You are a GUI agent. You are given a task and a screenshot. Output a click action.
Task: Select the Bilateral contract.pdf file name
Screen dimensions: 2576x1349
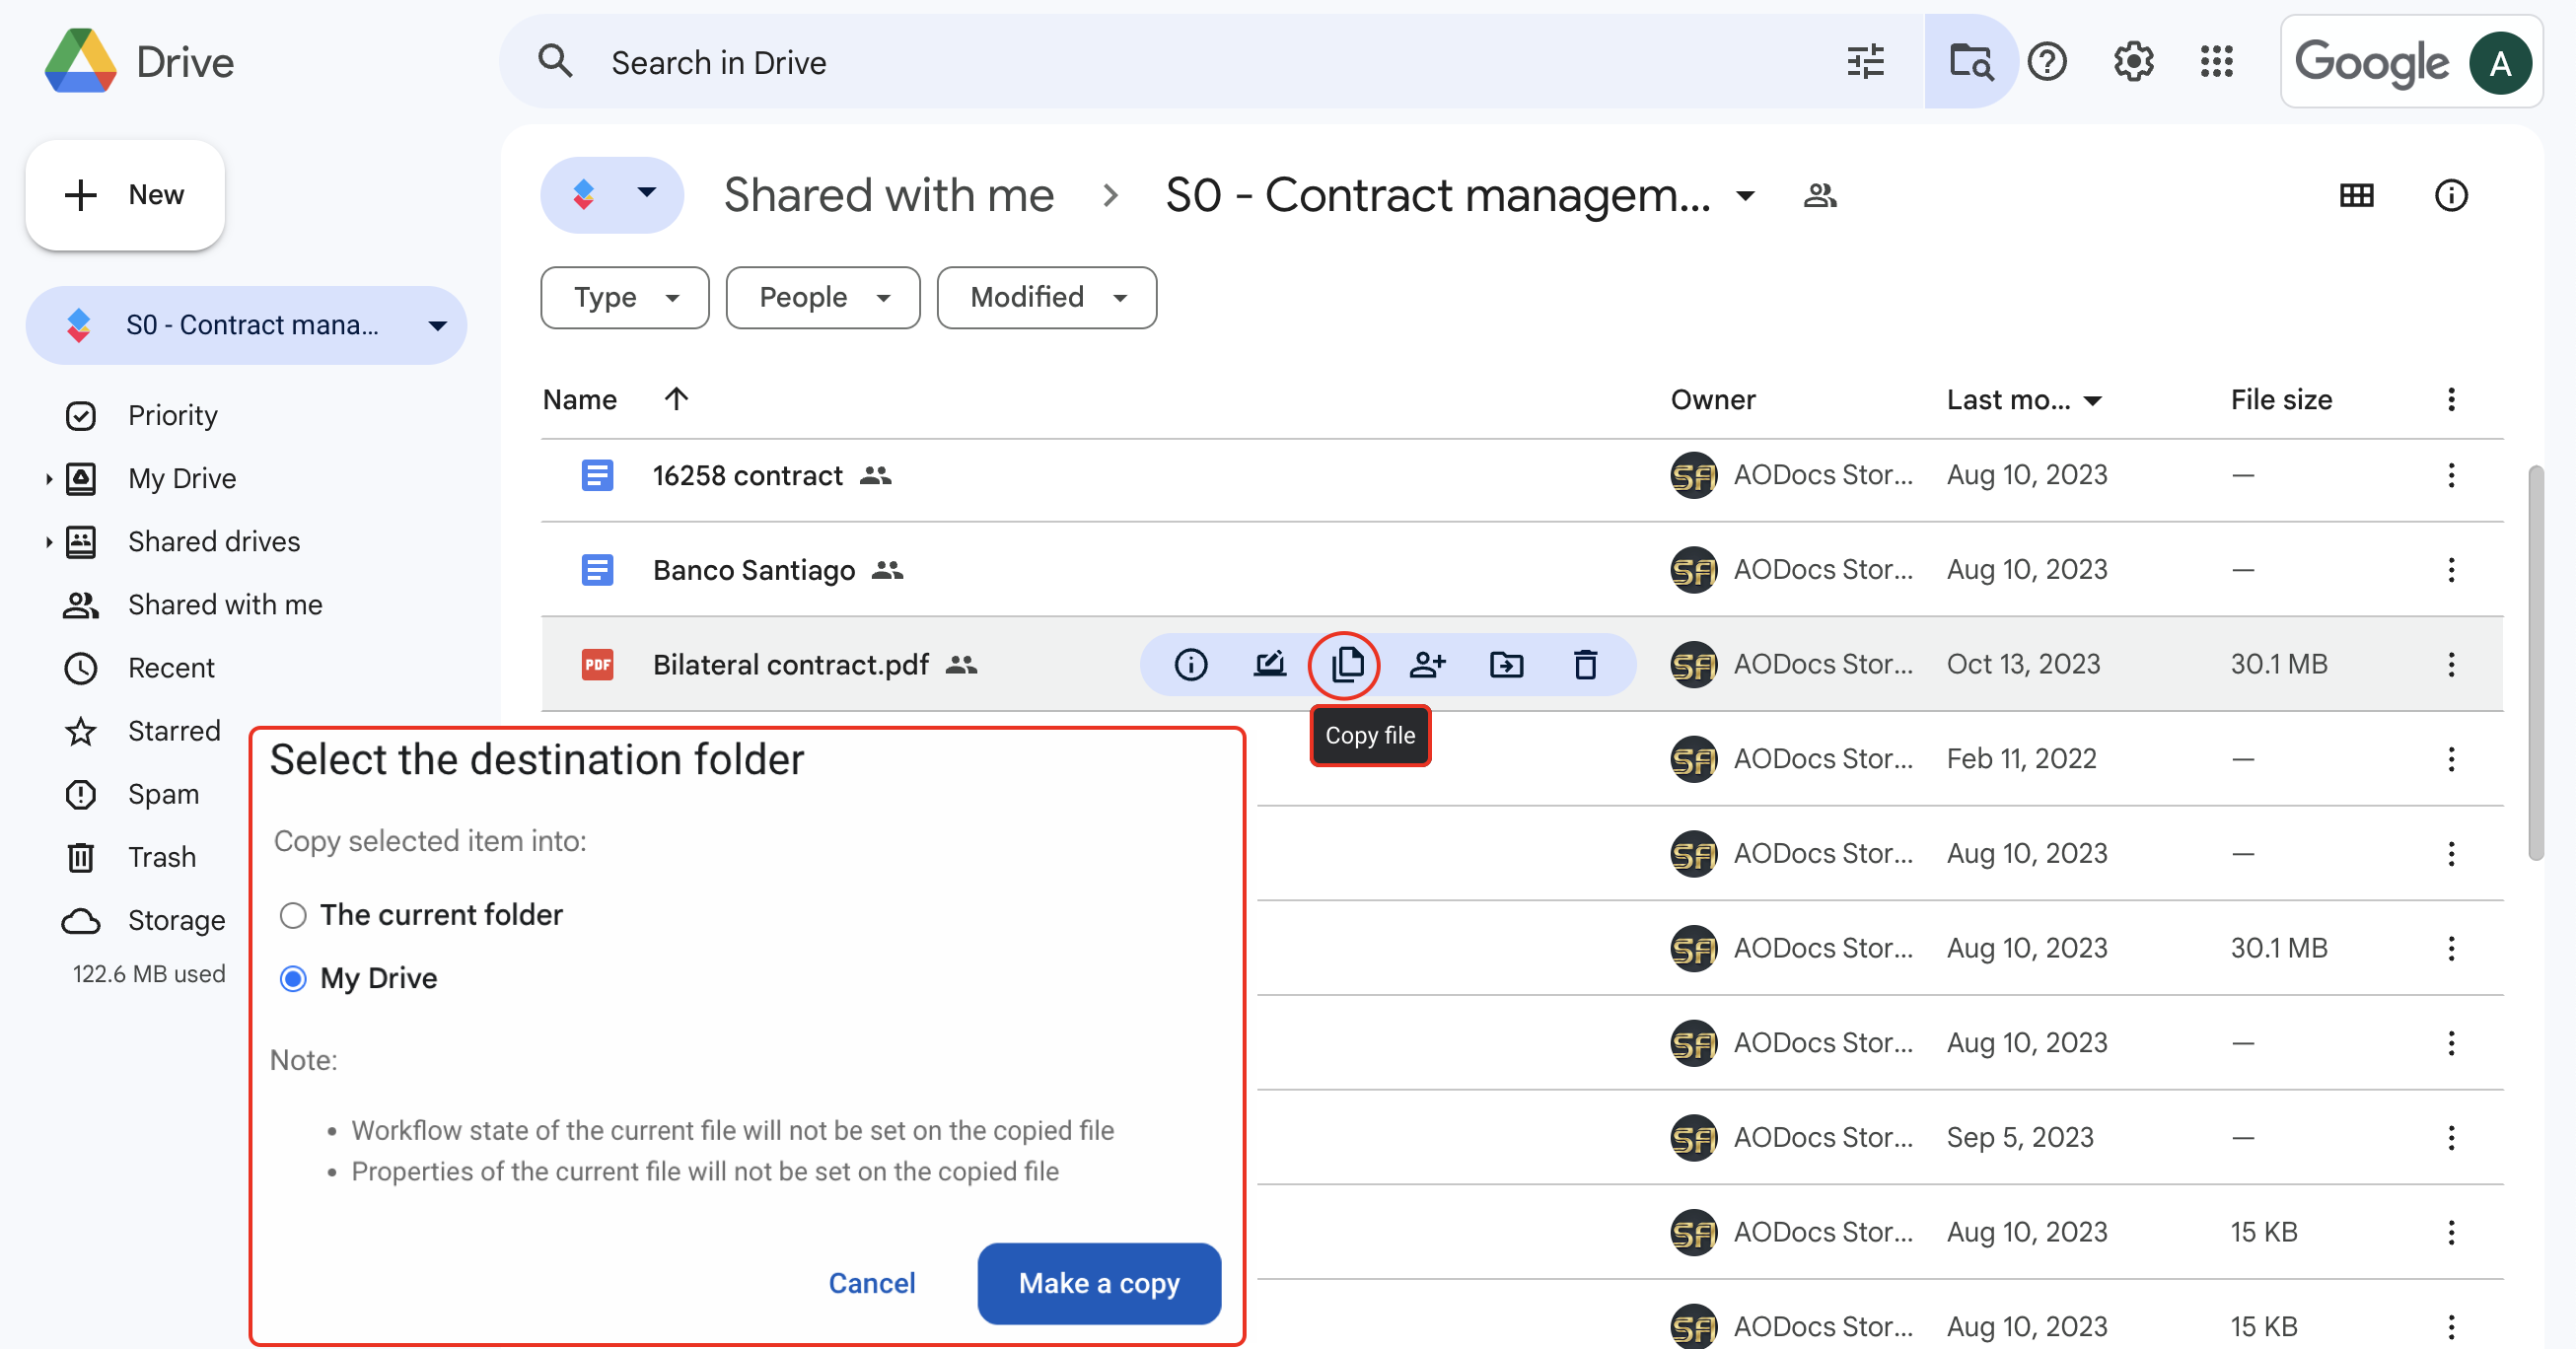click(x=790, y=665)
